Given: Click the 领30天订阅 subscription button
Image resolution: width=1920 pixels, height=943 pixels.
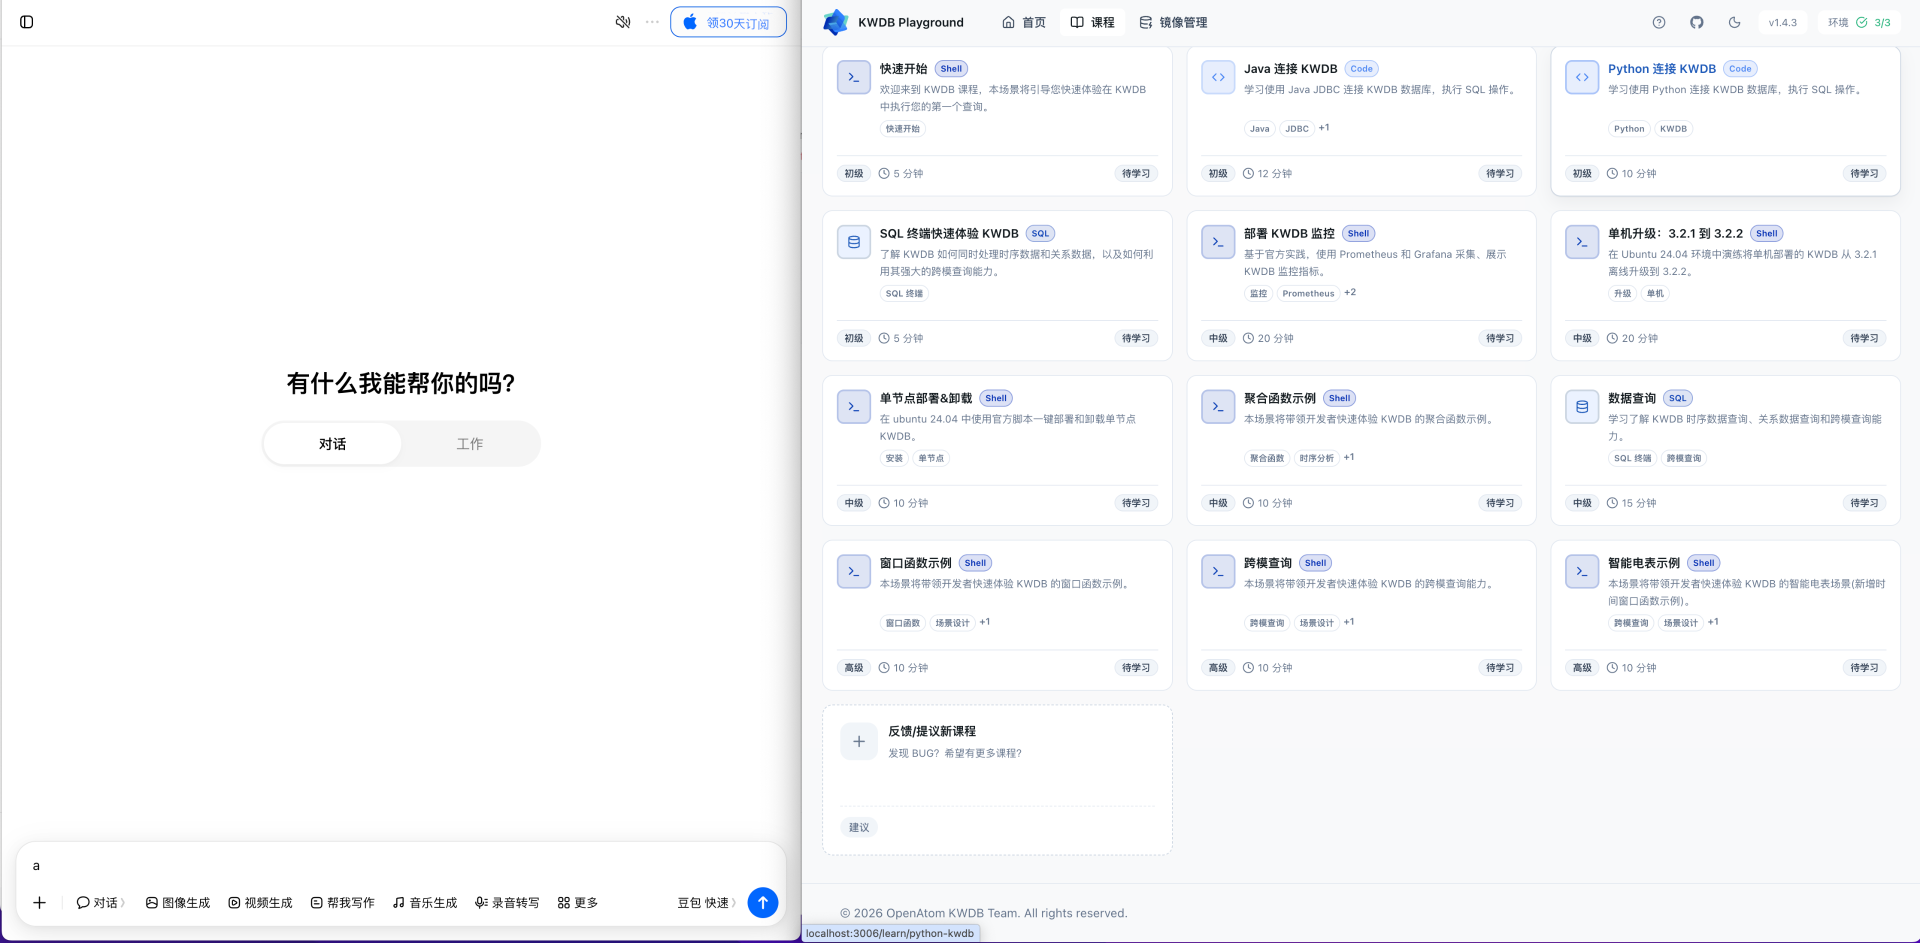Looking at the screenshot, I should point(728,22).
